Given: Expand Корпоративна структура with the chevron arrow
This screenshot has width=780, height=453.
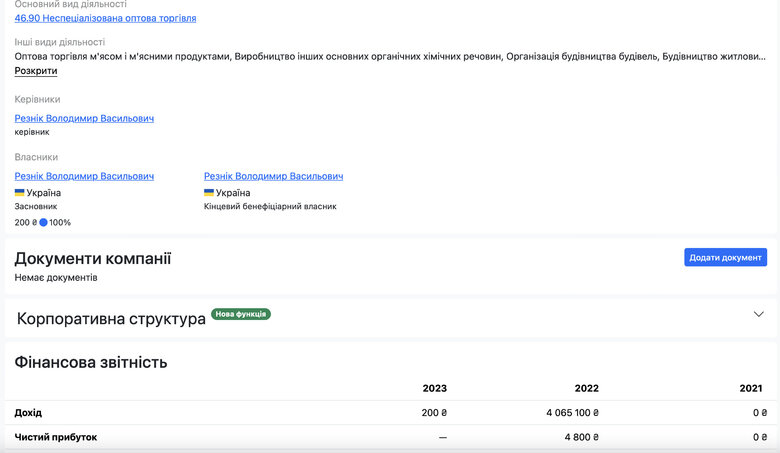Looking at the screenshot, I should 758,314.
